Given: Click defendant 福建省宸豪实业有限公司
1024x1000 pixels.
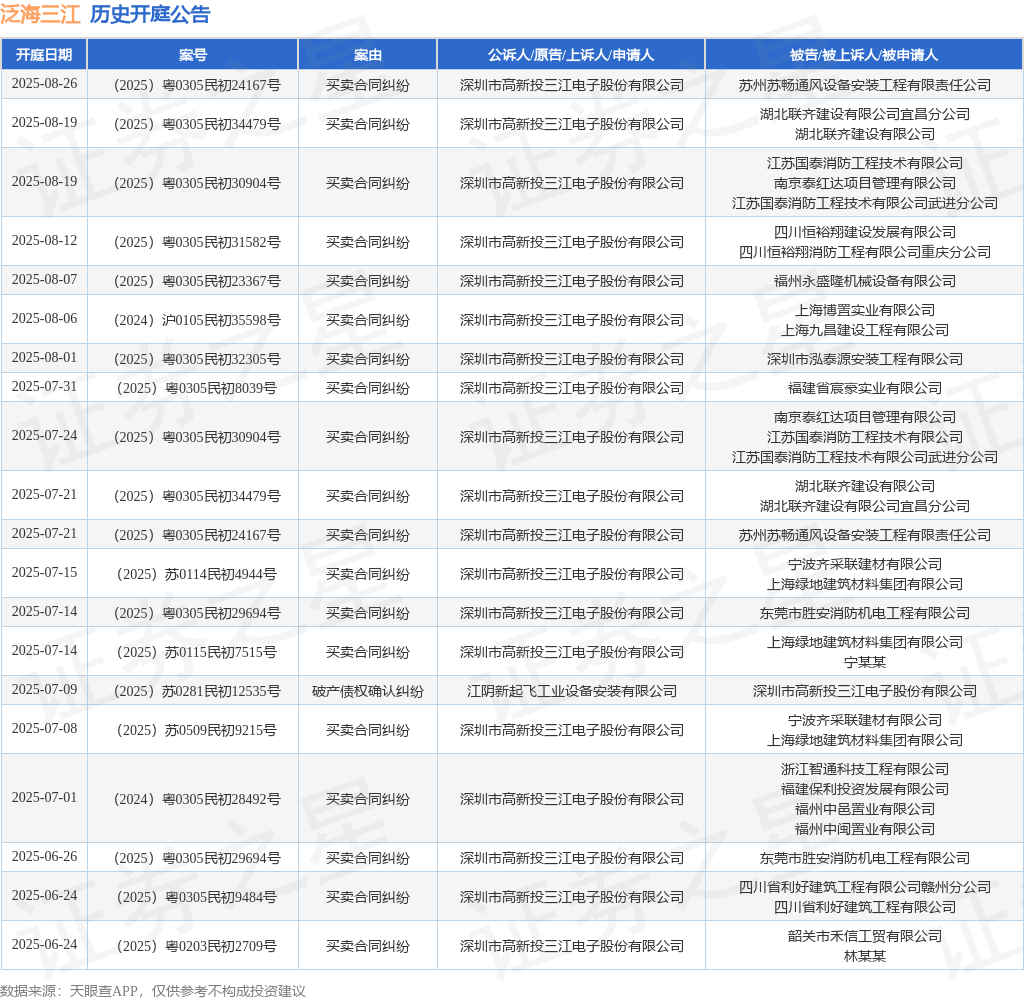Looking at the screenshot, I should click(865, 388).
